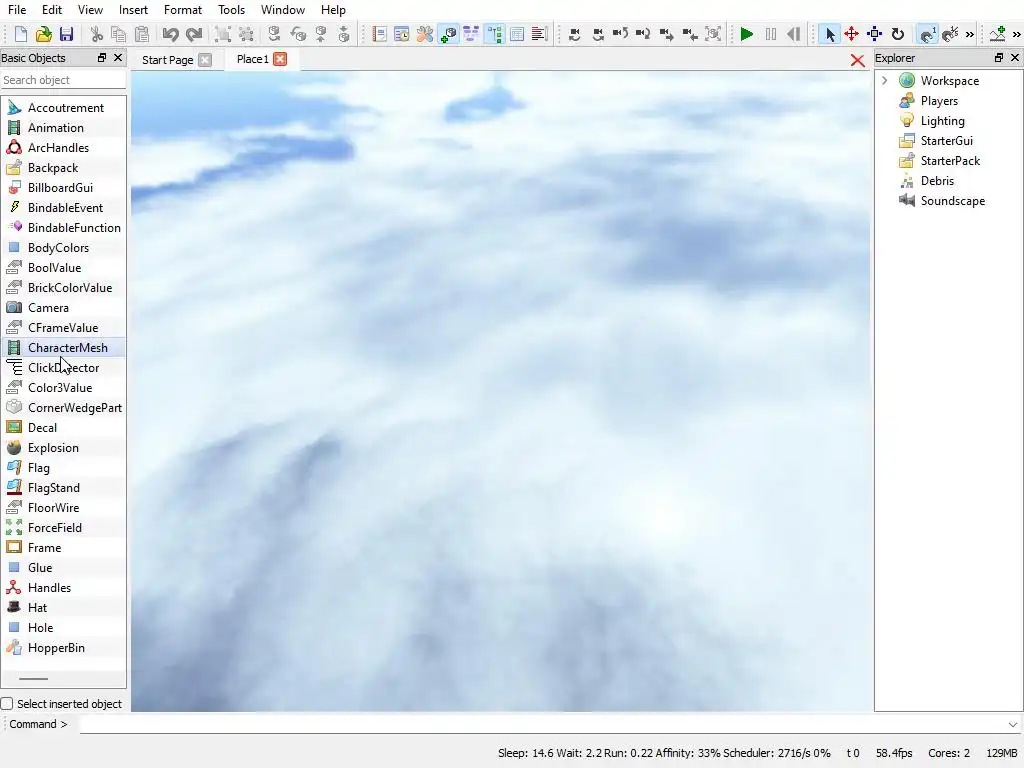Image resolution: width=1024 pixels, height=768 pixels.
Task: Toggle the Explorer tree panel toolbar icon
Action: 494,34
